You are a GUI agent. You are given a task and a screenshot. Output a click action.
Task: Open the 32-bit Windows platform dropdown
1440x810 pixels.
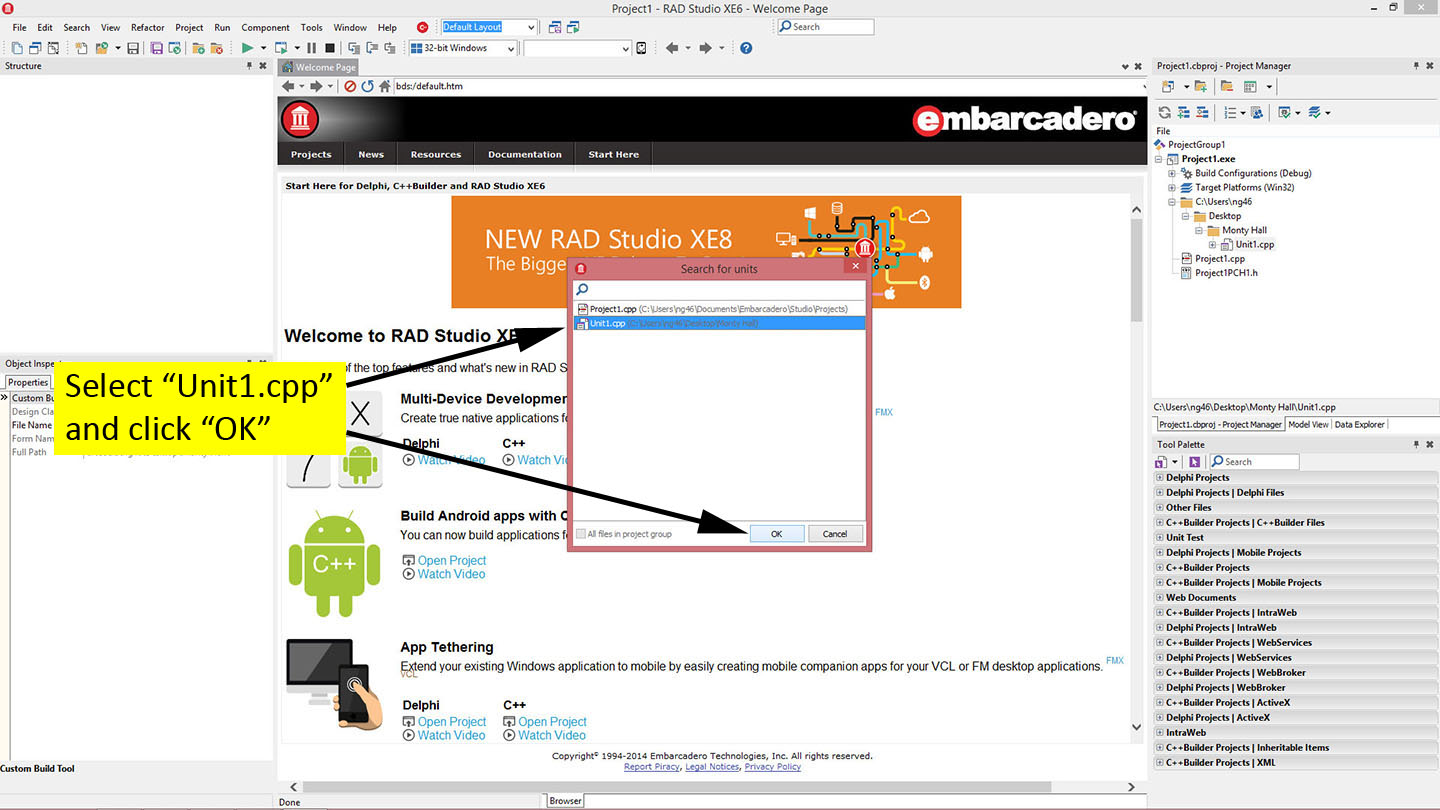click(x=510, y=48)
